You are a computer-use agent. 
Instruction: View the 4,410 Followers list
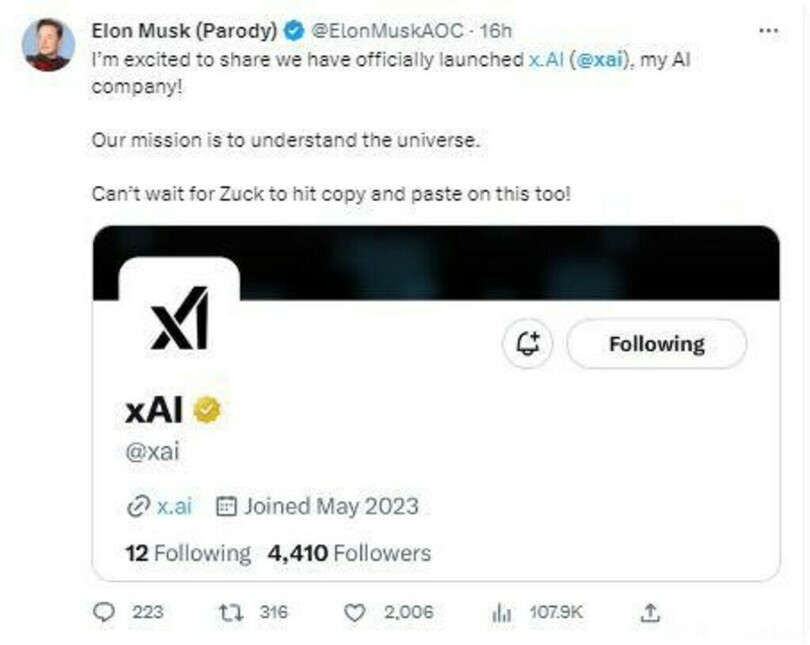click(x=349, y=553)
